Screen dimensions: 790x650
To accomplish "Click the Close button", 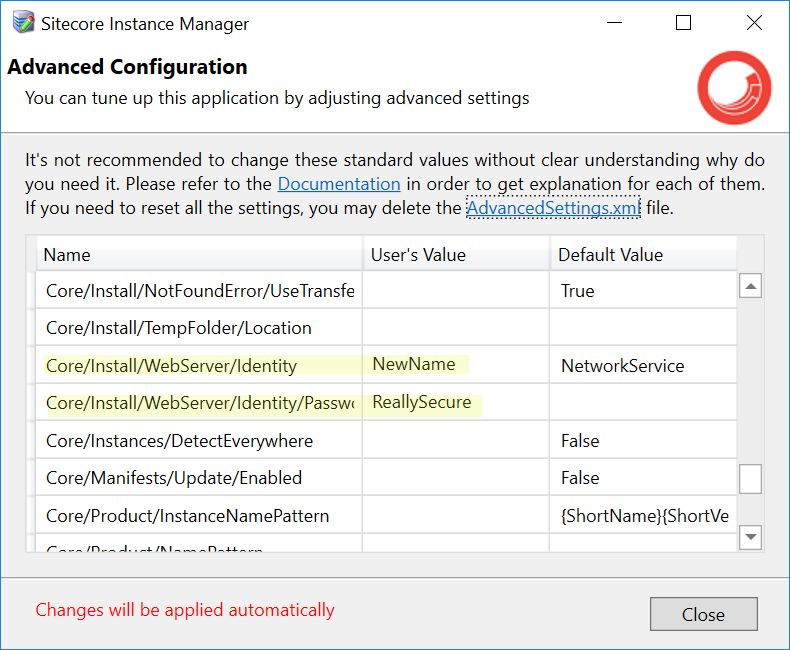I will [x=703, y=614].
